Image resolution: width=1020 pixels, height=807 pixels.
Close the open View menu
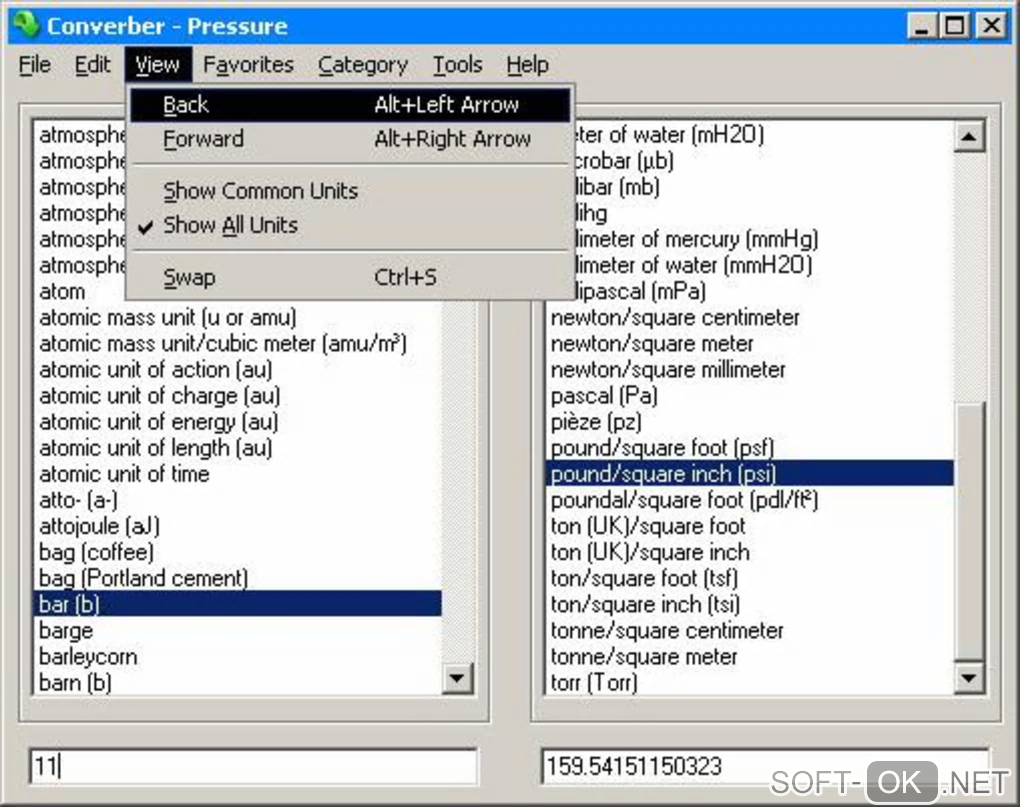click(157, 65)
